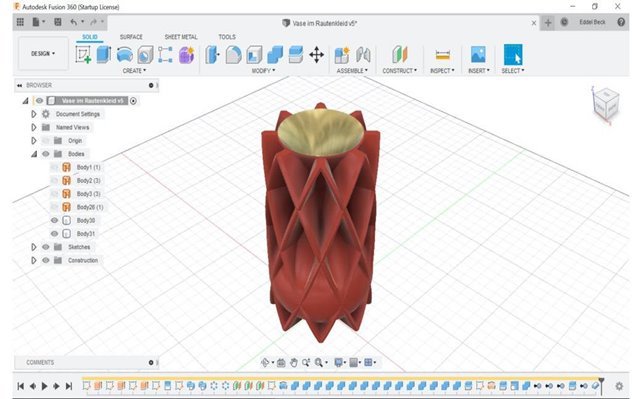The image size is (641, 399).
Task: Toggle visibility of the Sketches folder
Action: point(46,247)
